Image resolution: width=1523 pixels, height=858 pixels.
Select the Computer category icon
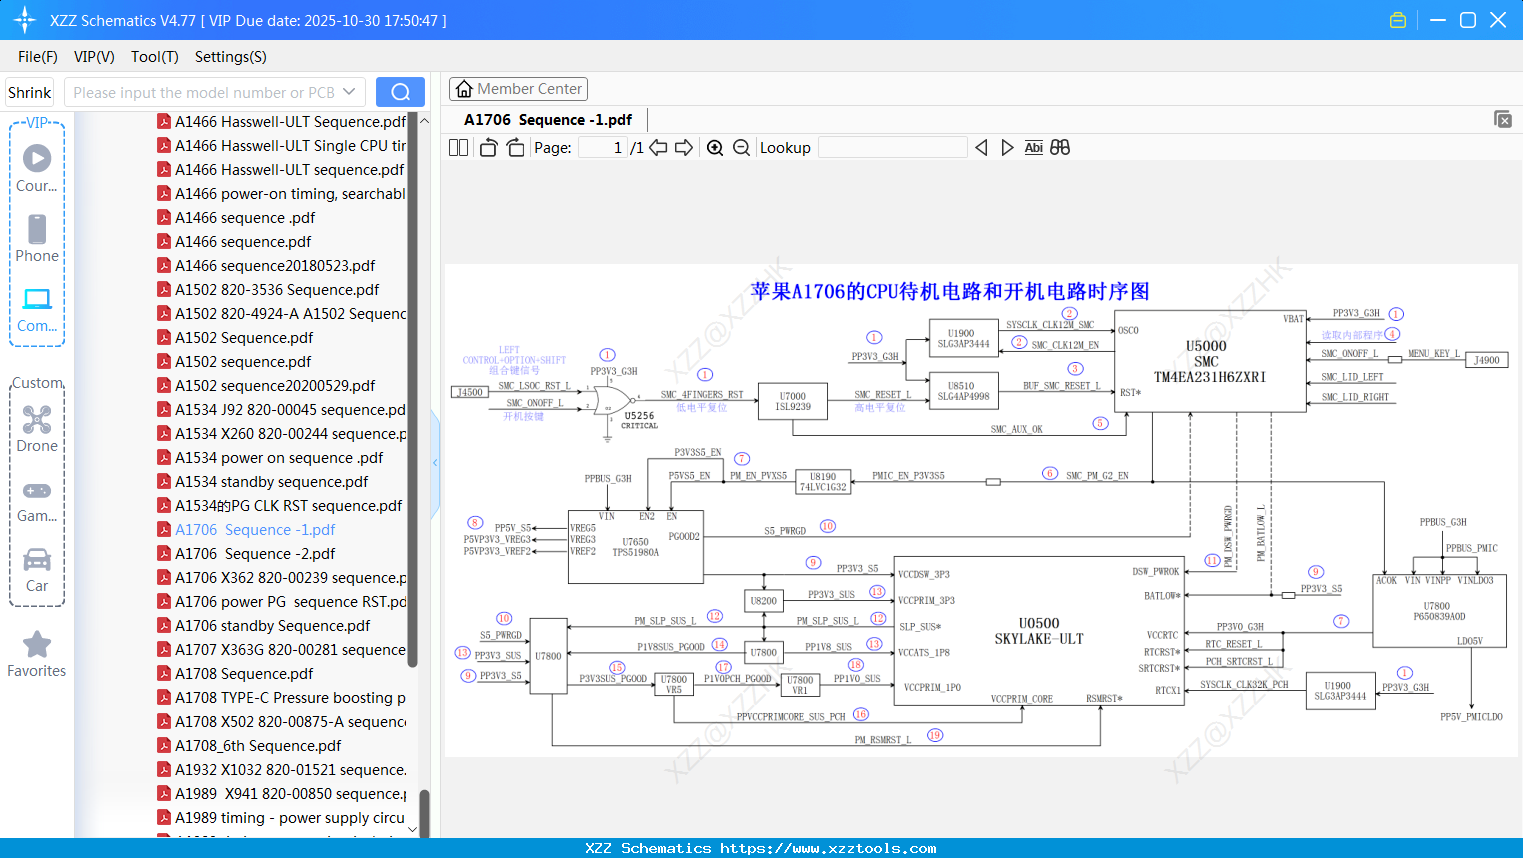37,299
